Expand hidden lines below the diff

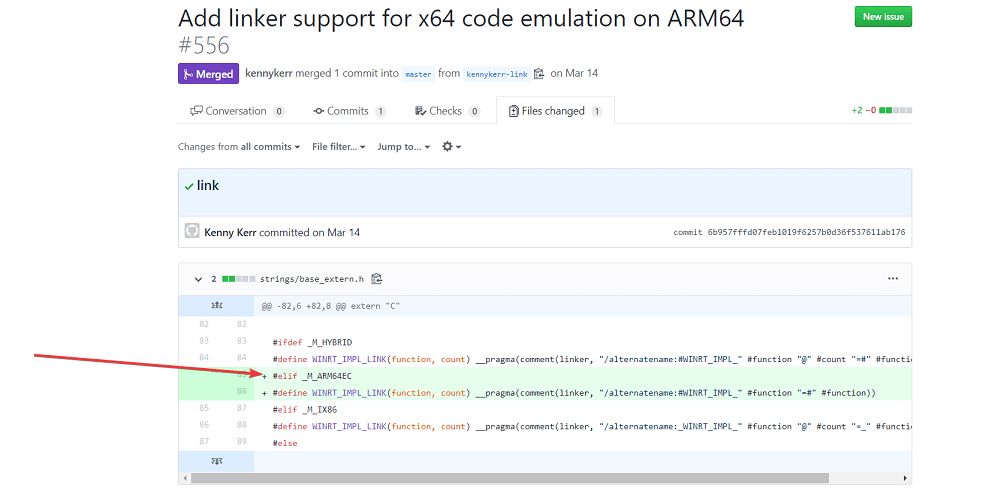coord(216,461)
